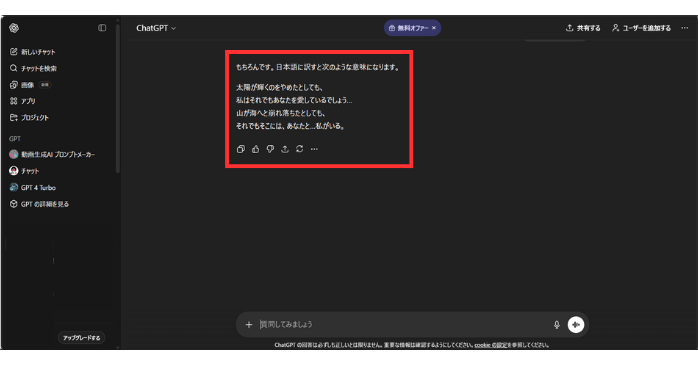Click the ChatGPT logo icon in sidebar
The width and height of the screenshot is (698, 365).
tap(14, 28)
